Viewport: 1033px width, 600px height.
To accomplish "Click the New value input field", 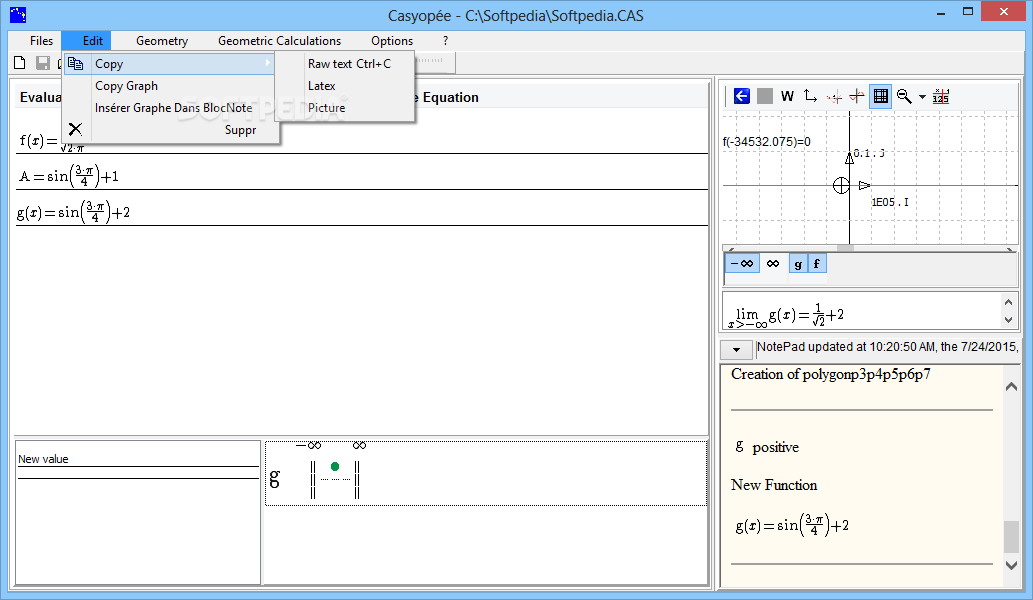I will 138,473.
